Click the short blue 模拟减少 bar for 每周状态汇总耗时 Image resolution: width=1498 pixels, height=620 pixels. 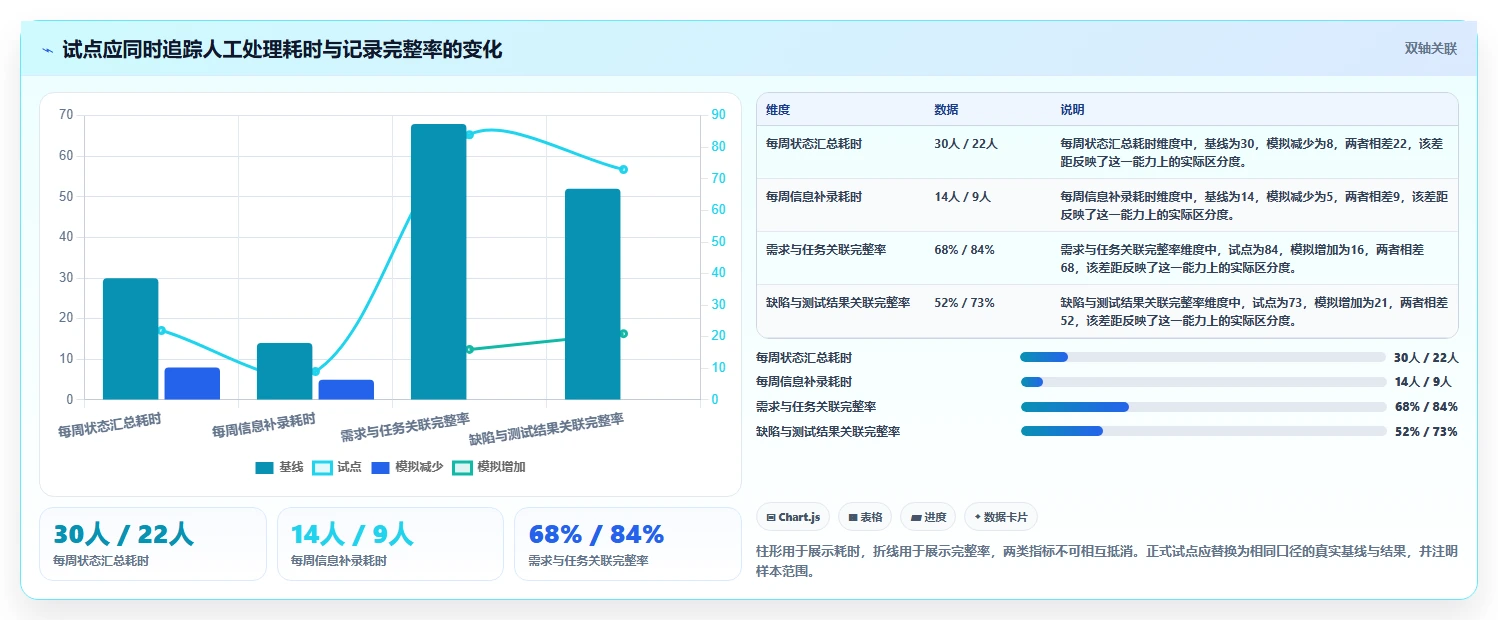192,384
